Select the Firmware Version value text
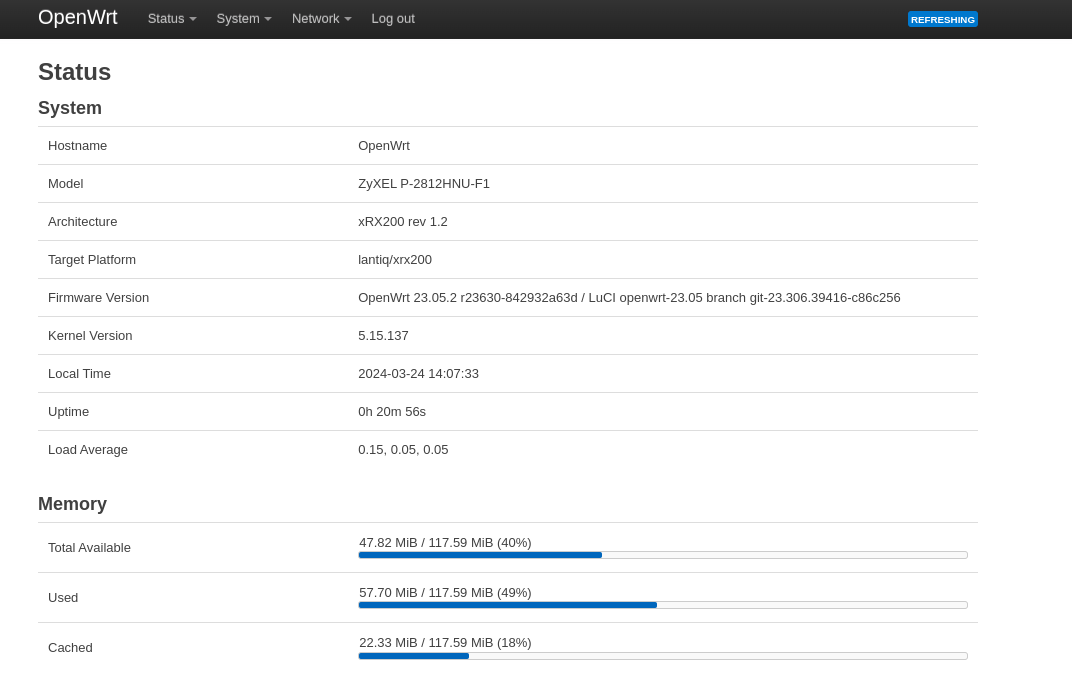Viewport: 1072px width, 674px height. (629, 298)
